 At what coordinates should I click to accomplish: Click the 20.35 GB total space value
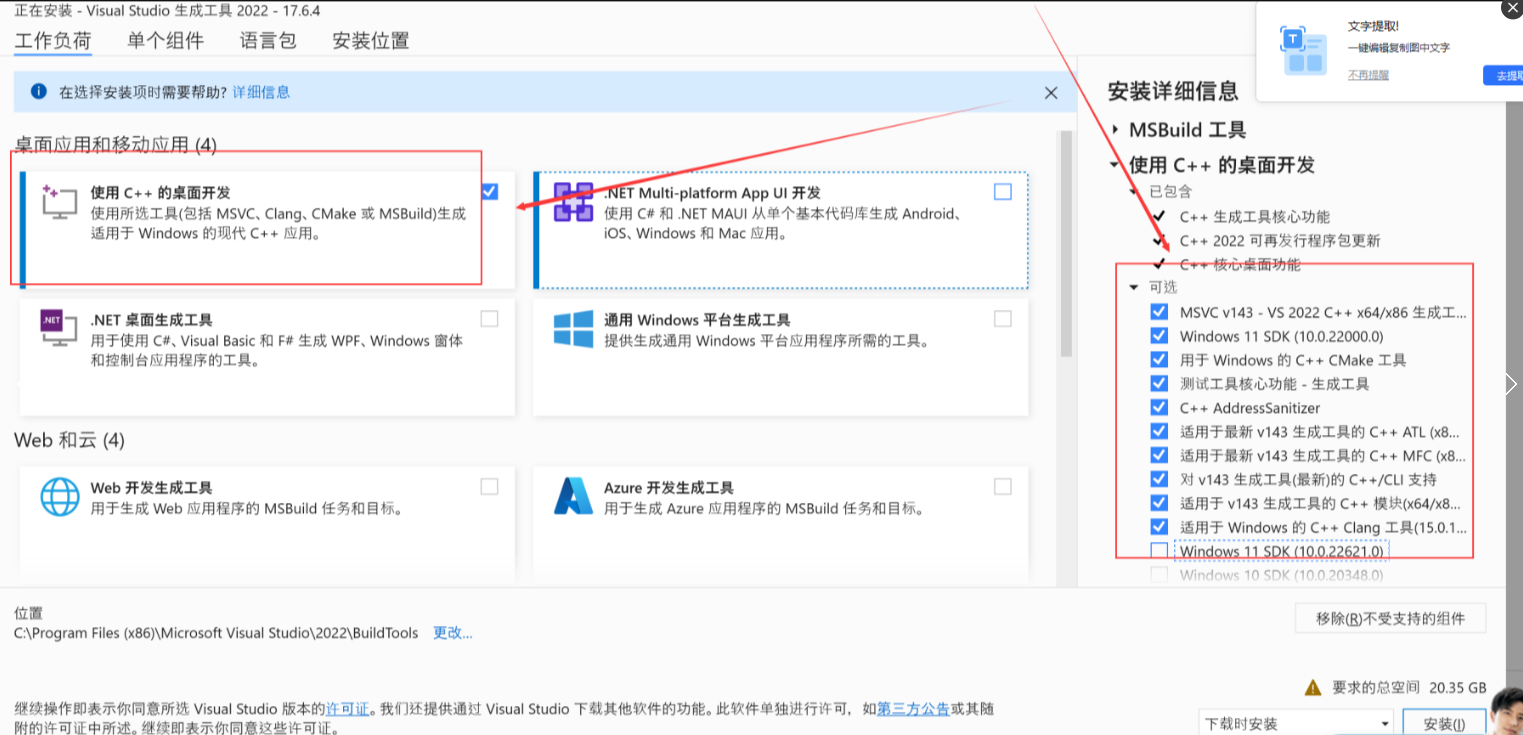(1458, 688)
